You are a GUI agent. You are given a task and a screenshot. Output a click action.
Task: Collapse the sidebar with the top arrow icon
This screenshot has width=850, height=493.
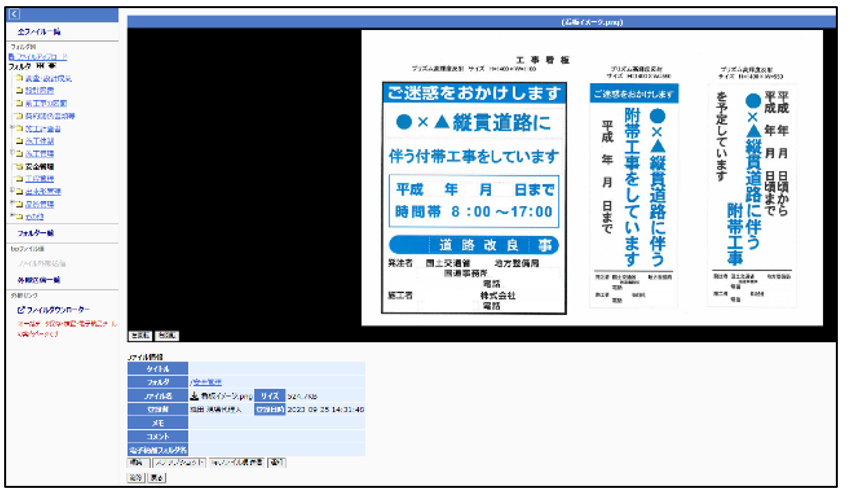(14, 15)
